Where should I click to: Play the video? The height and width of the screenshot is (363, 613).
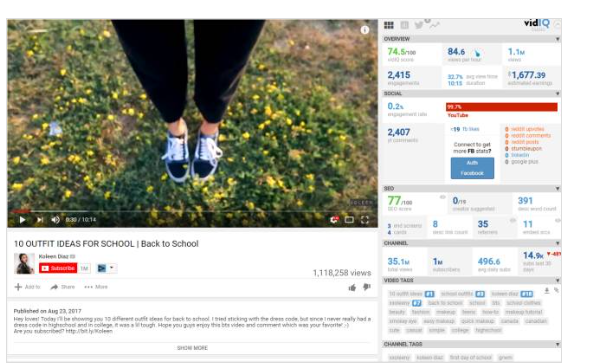coord(22,220)
